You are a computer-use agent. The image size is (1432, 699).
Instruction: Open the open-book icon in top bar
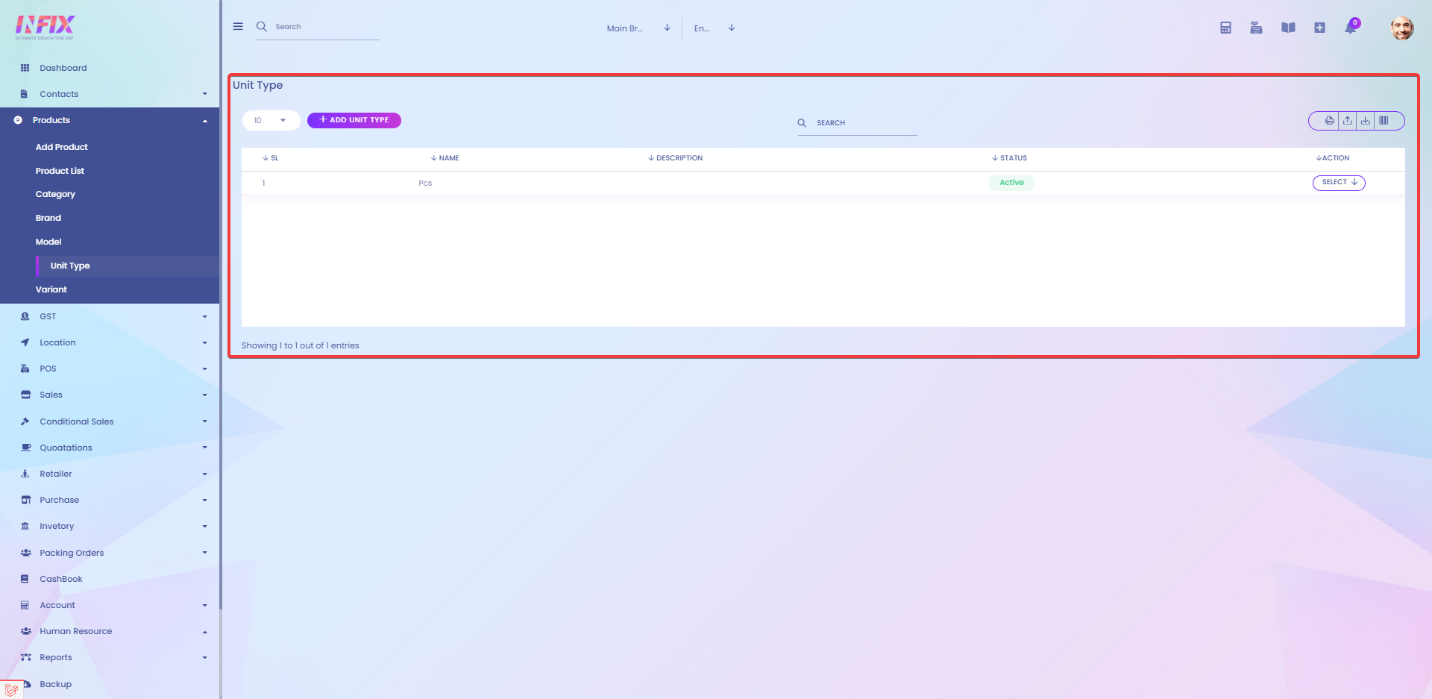point(1288,28)
